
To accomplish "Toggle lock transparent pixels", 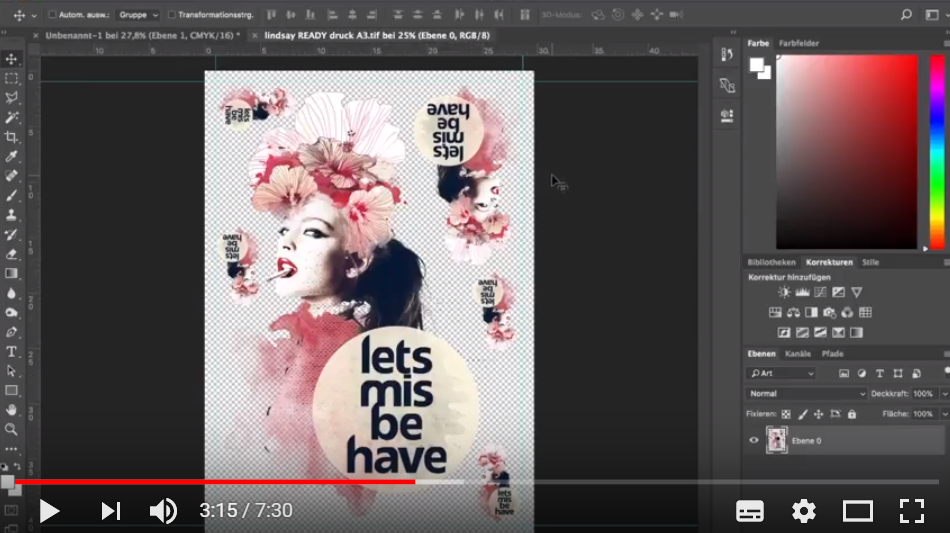I will pyautogui.click(x=786, y=414).
